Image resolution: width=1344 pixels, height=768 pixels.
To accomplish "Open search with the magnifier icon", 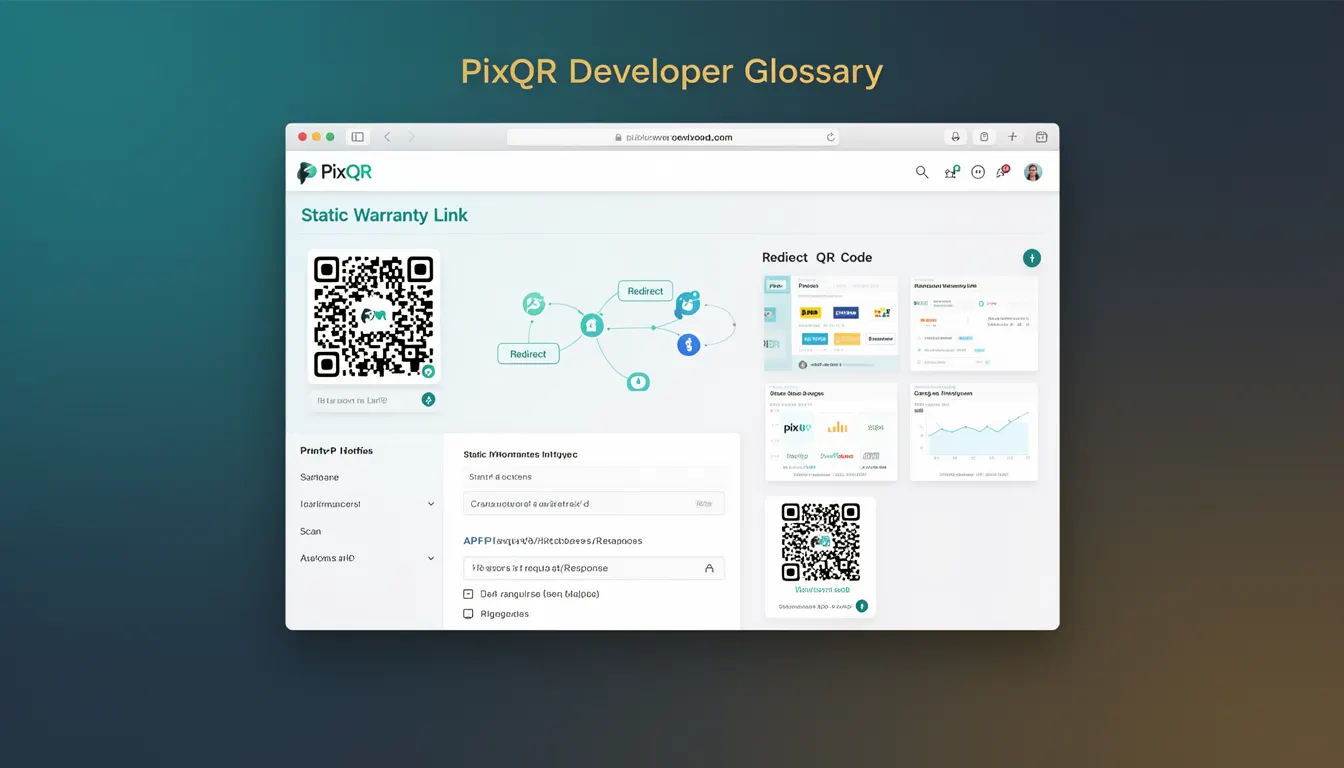I will click(922, 172).
